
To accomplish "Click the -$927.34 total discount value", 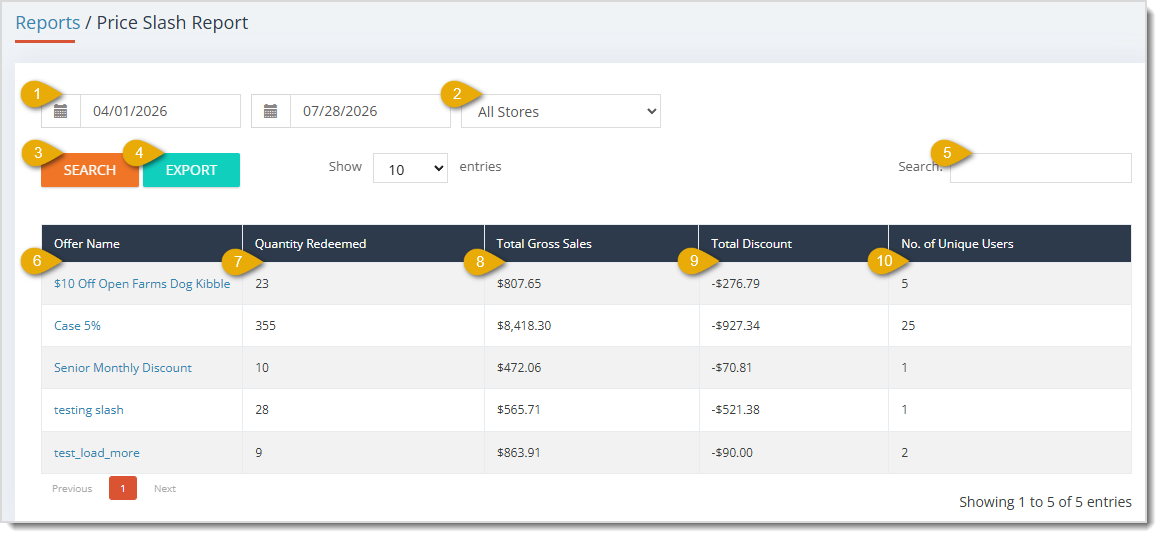I will click(x=736, y=325).
